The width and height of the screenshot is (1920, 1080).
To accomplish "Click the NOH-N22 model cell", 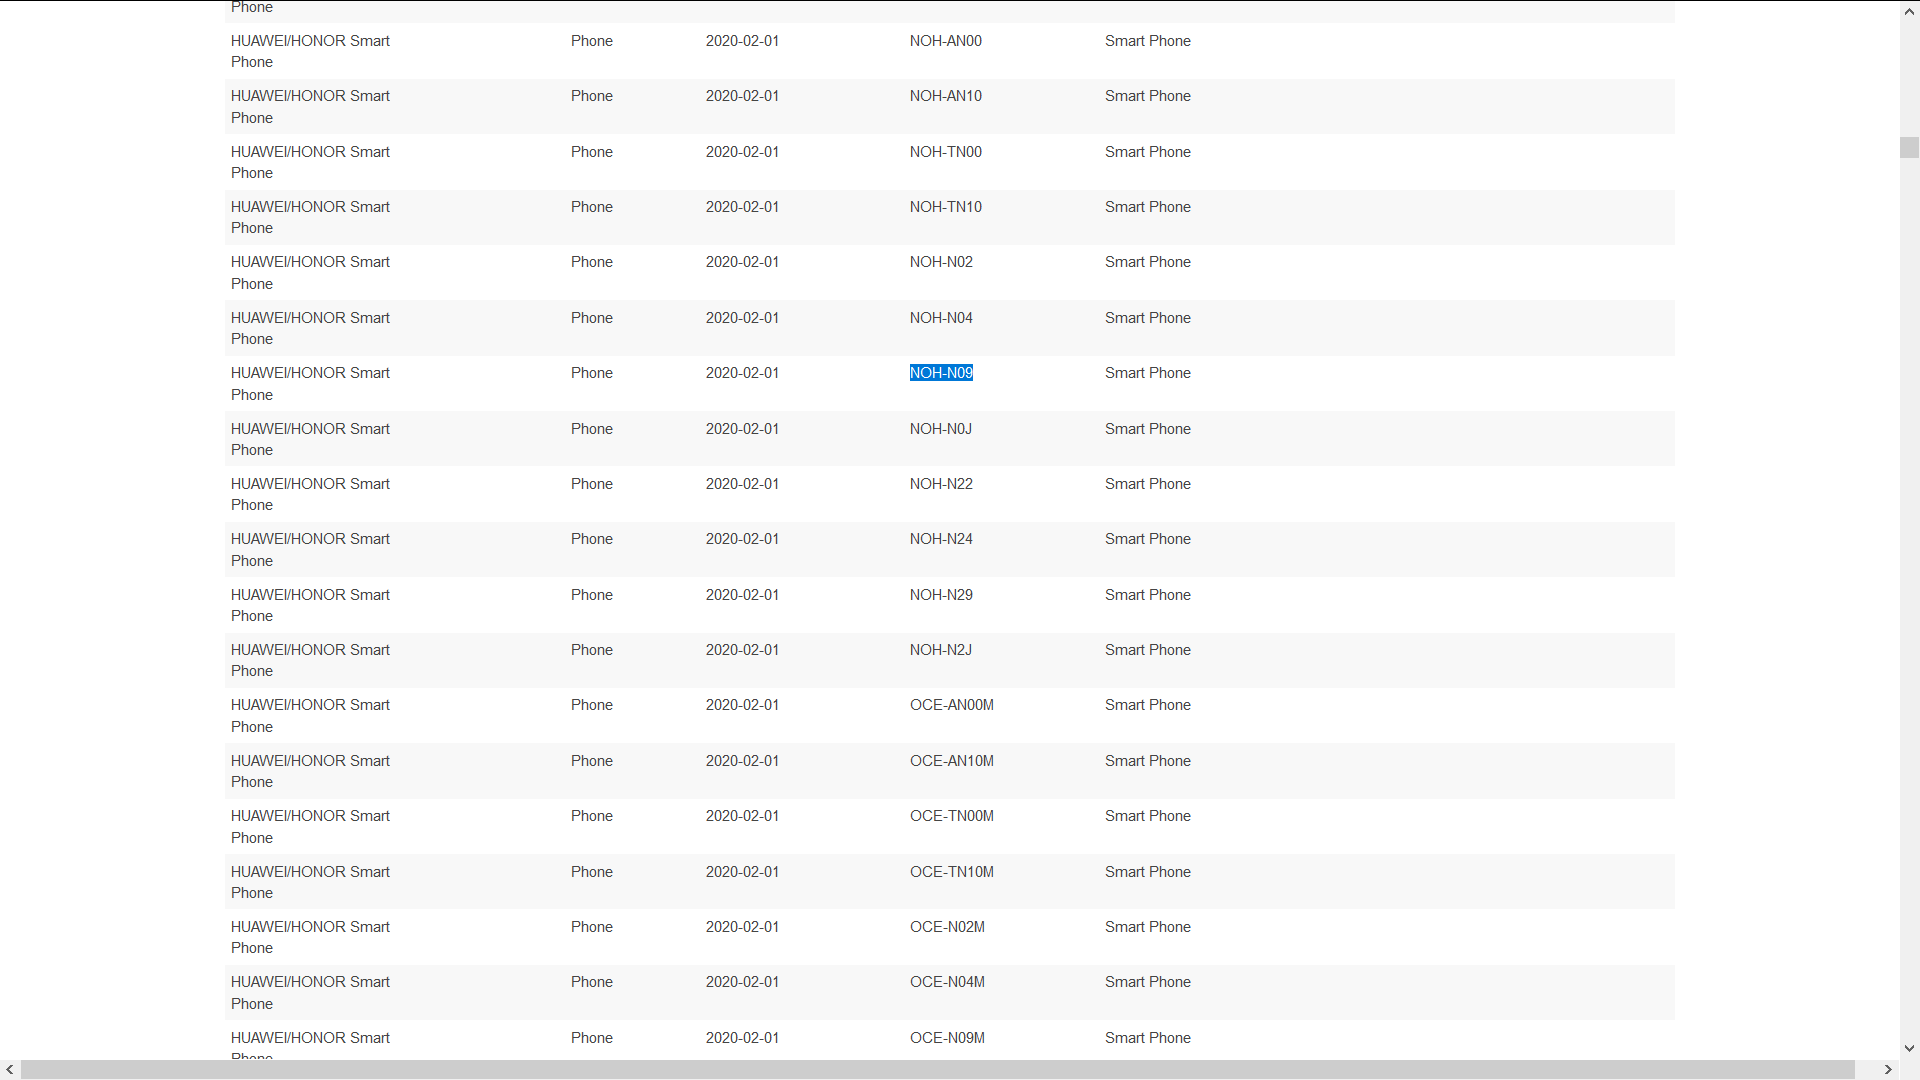I will 941,484.
